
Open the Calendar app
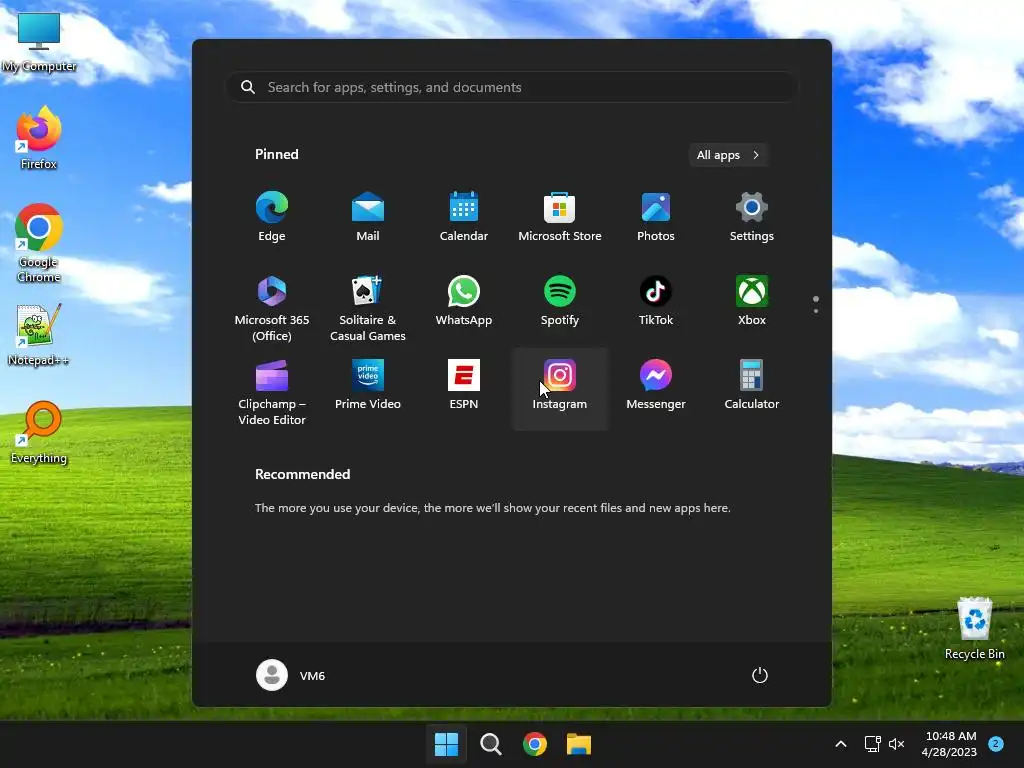[464, 217]
